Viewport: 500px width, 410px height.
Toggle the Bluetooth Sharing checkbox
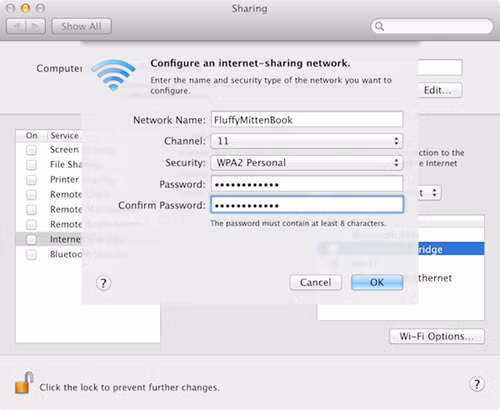pos(31,255)
